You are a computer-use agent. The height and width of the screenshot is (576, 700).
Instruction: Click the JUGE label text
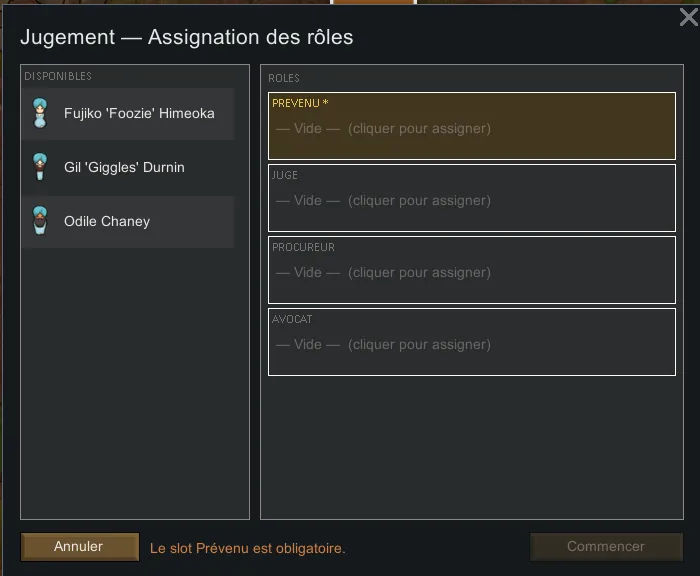(x=285, y=175)
